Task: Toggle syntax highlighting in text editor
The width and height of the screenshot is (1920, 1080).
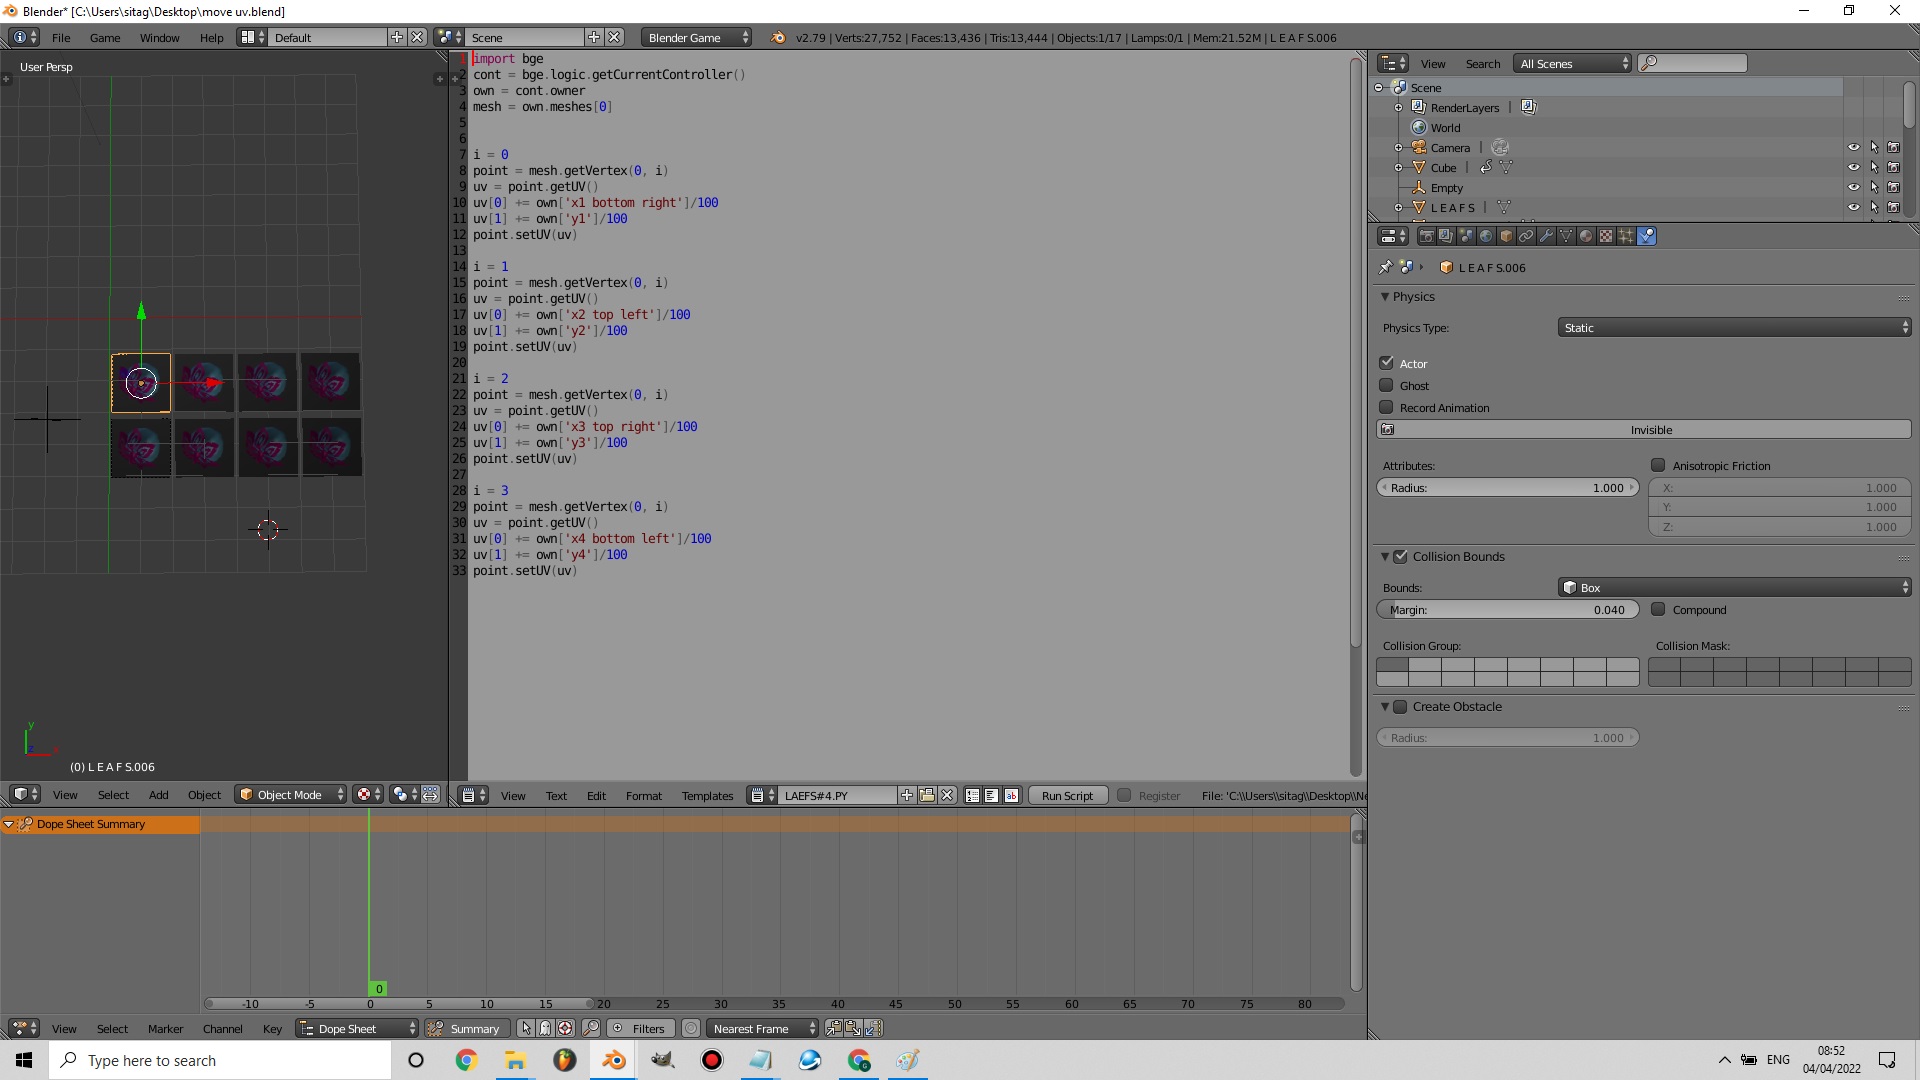Action: tap(1011, 795)
